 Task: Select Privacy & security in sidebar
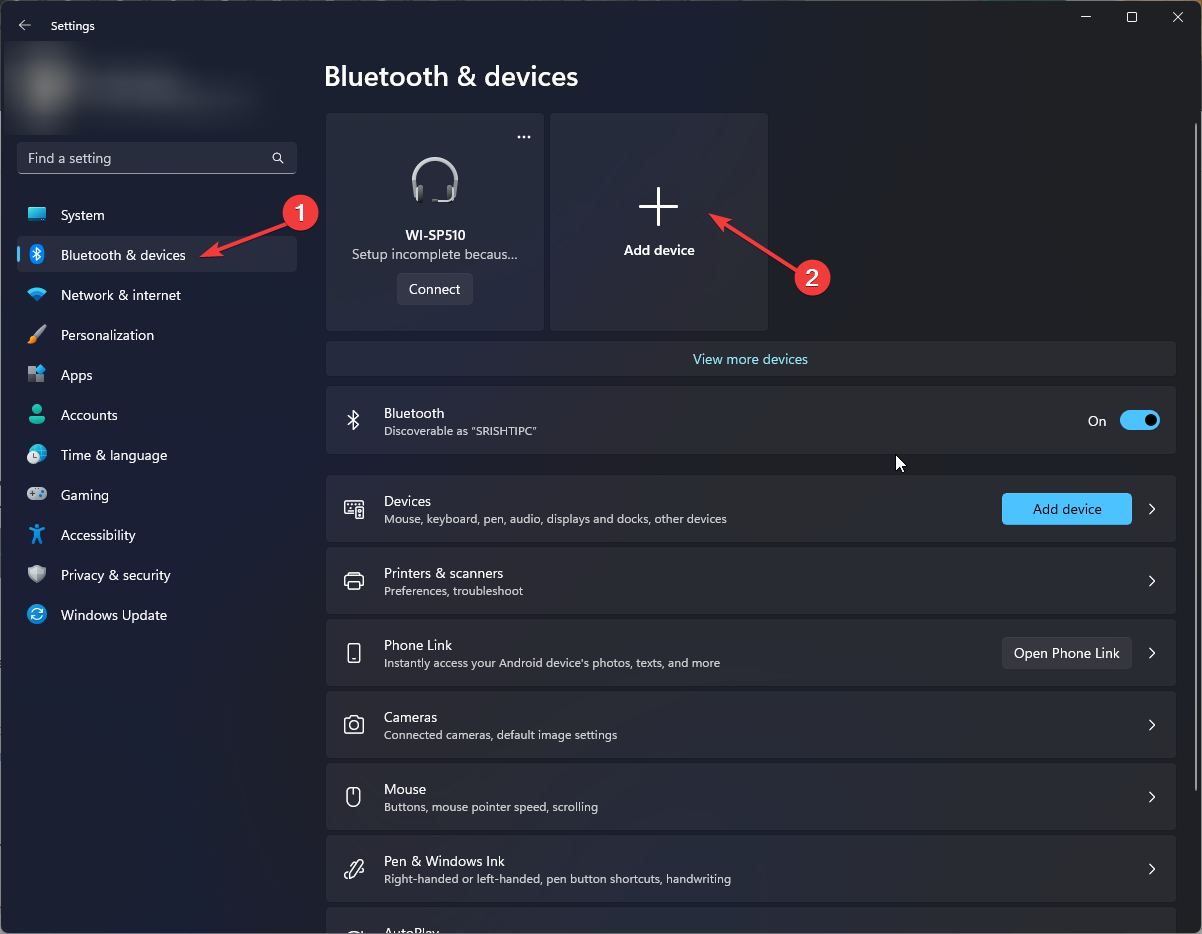tap(113, 575)
